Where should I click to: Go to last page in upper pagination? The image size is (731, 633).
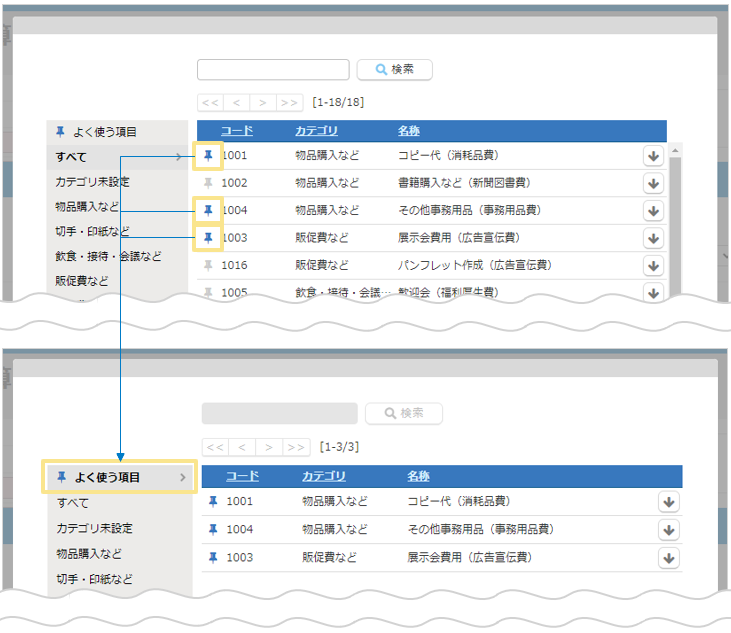[290, 102]
